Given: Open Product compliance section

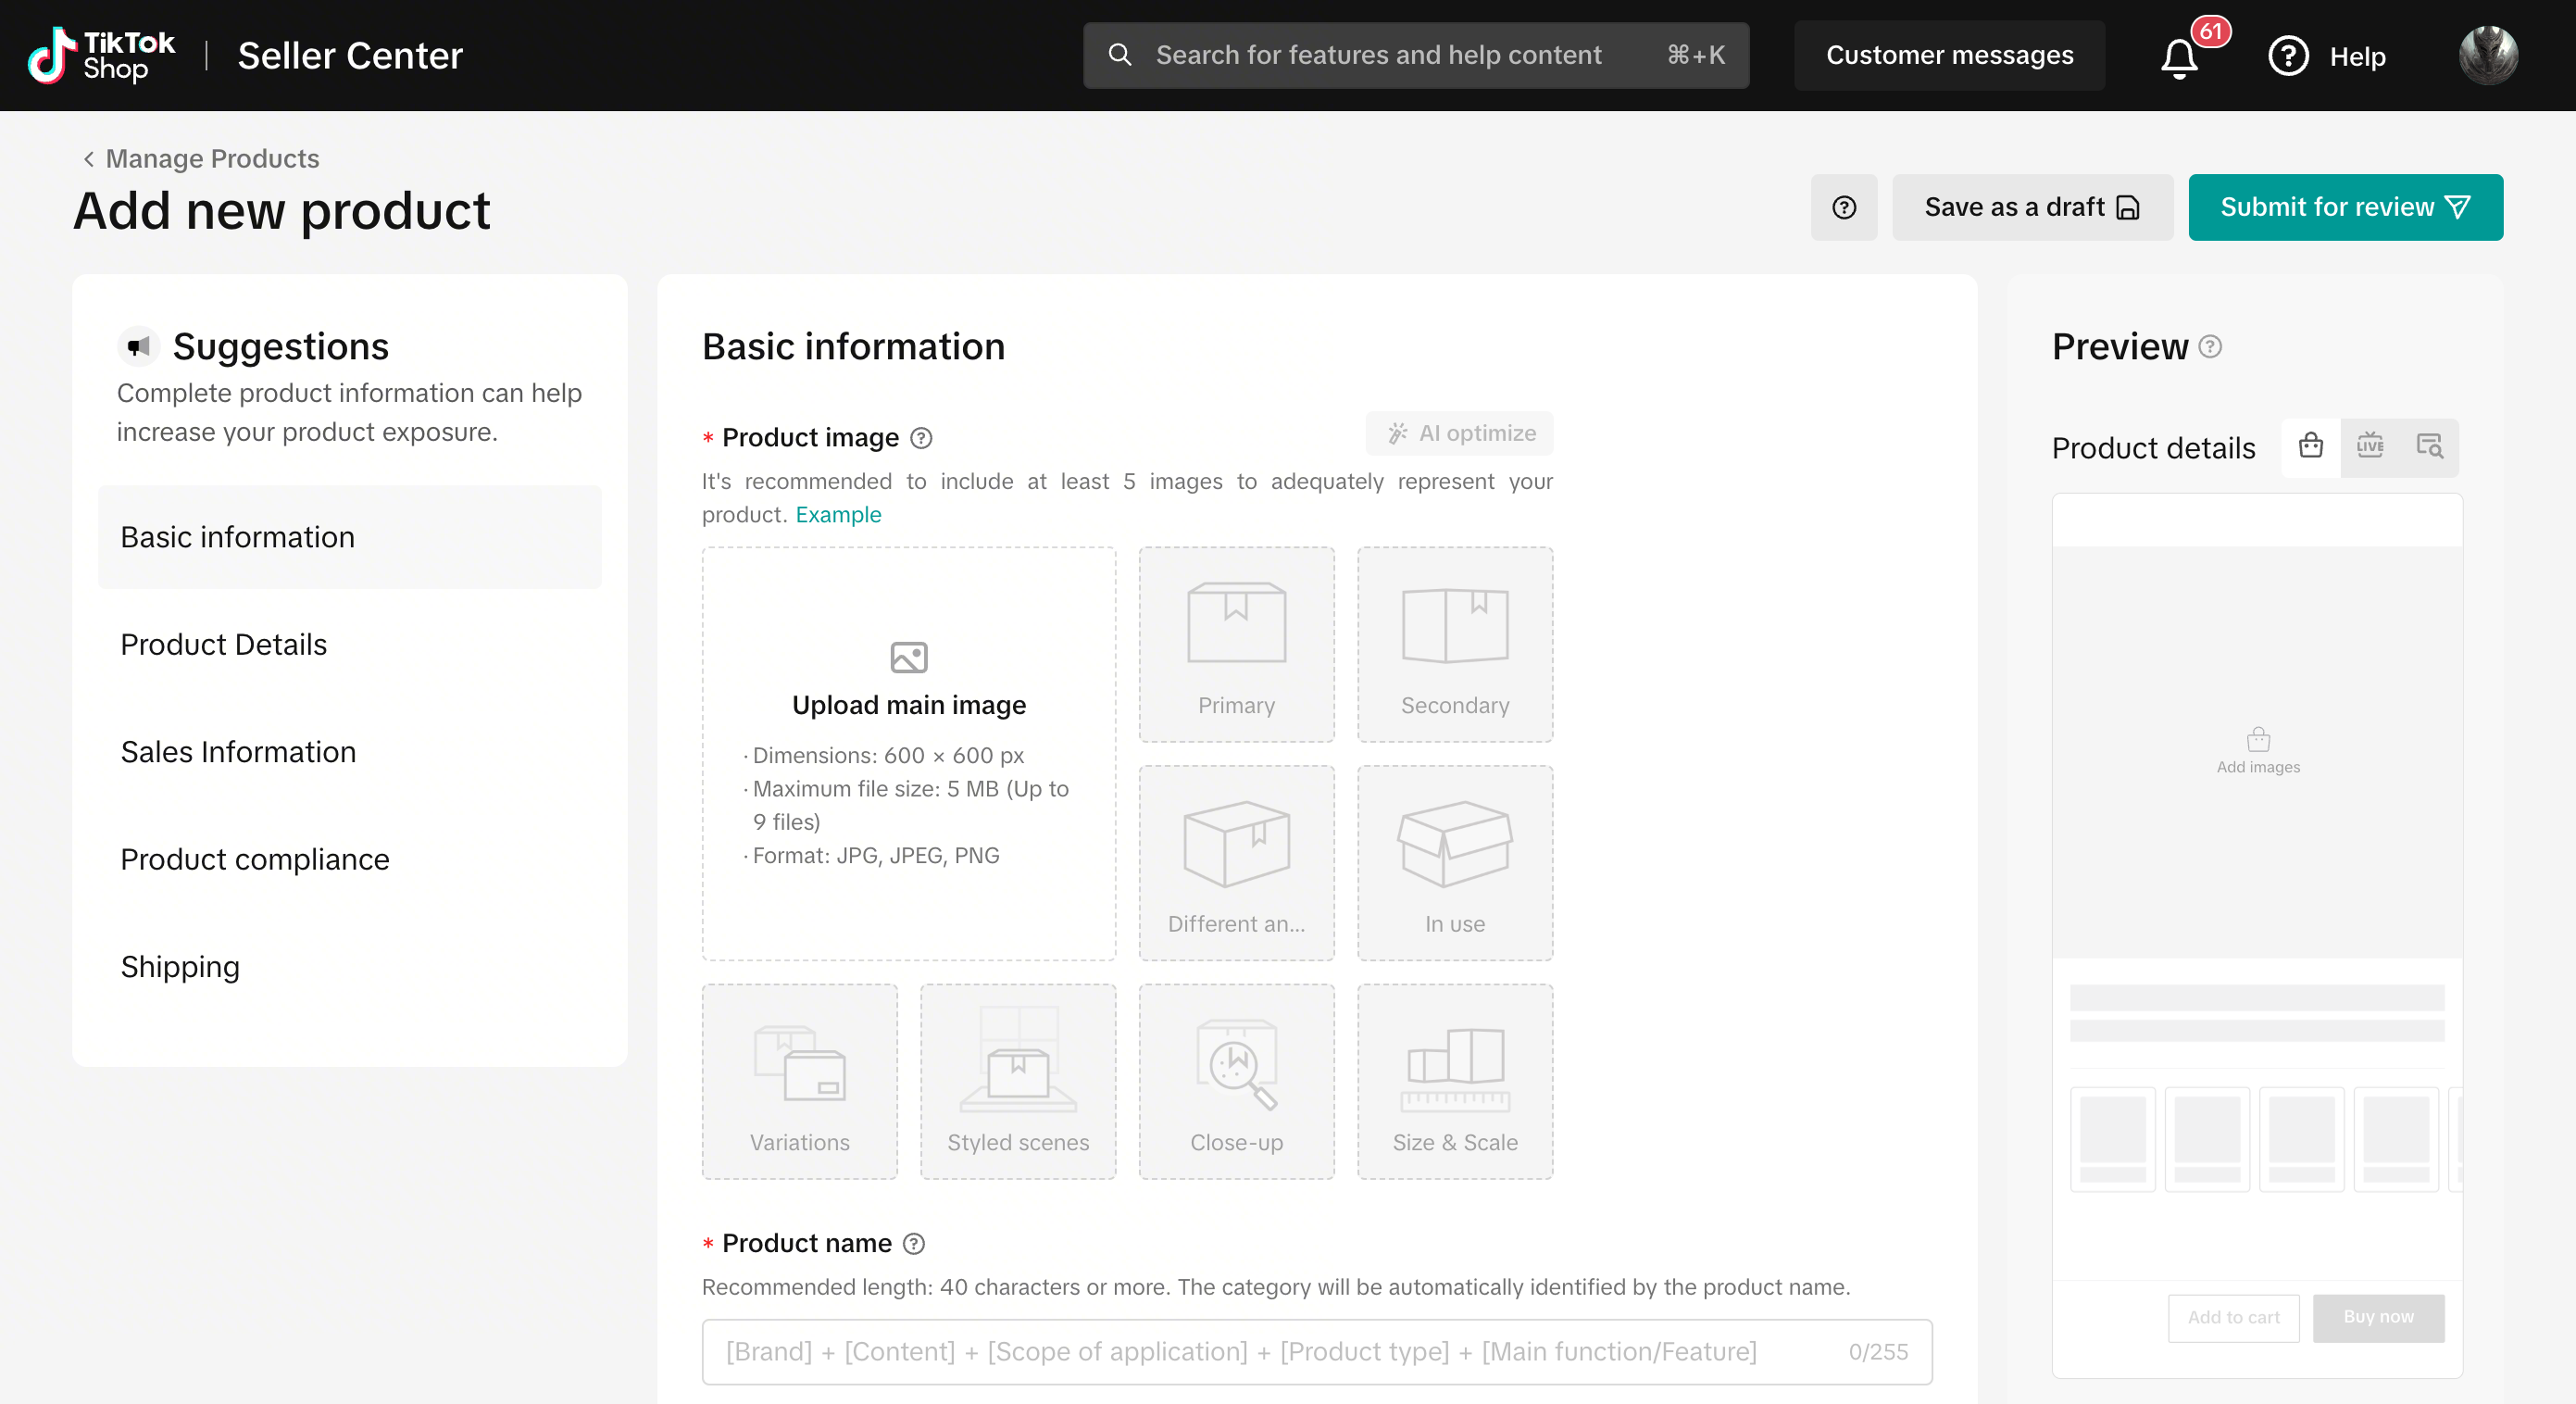Looking at the screenshot, I should tap(255, 859).
